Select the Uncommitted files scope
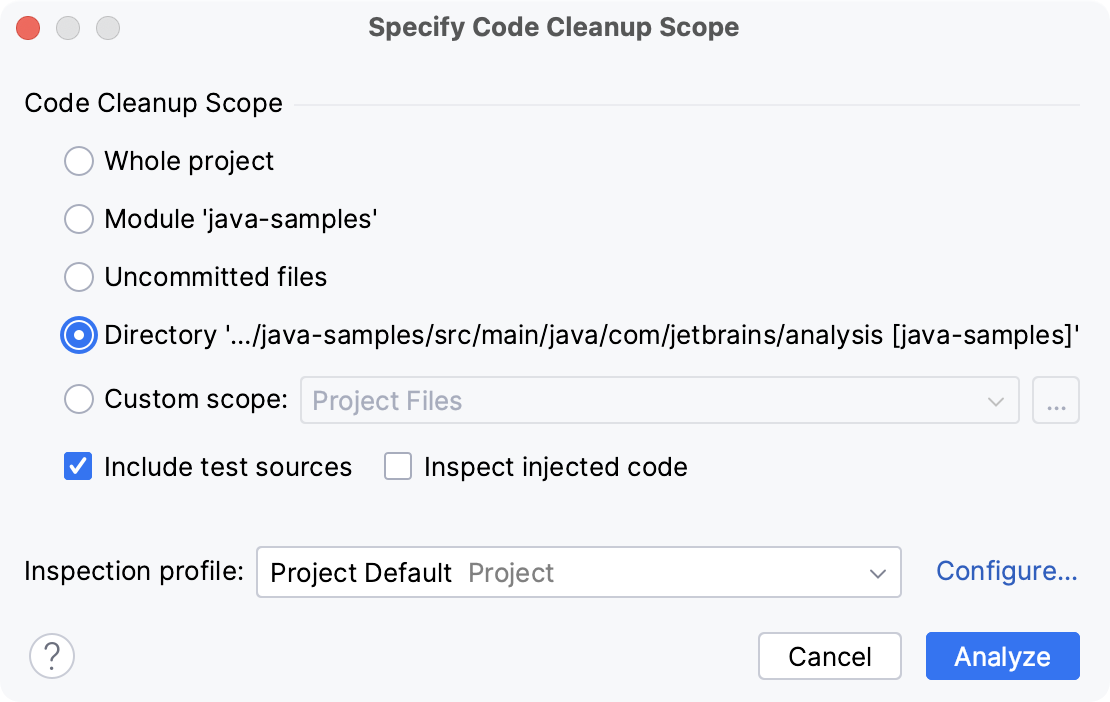Screen dimensions: 1110x702 [78, 277]
